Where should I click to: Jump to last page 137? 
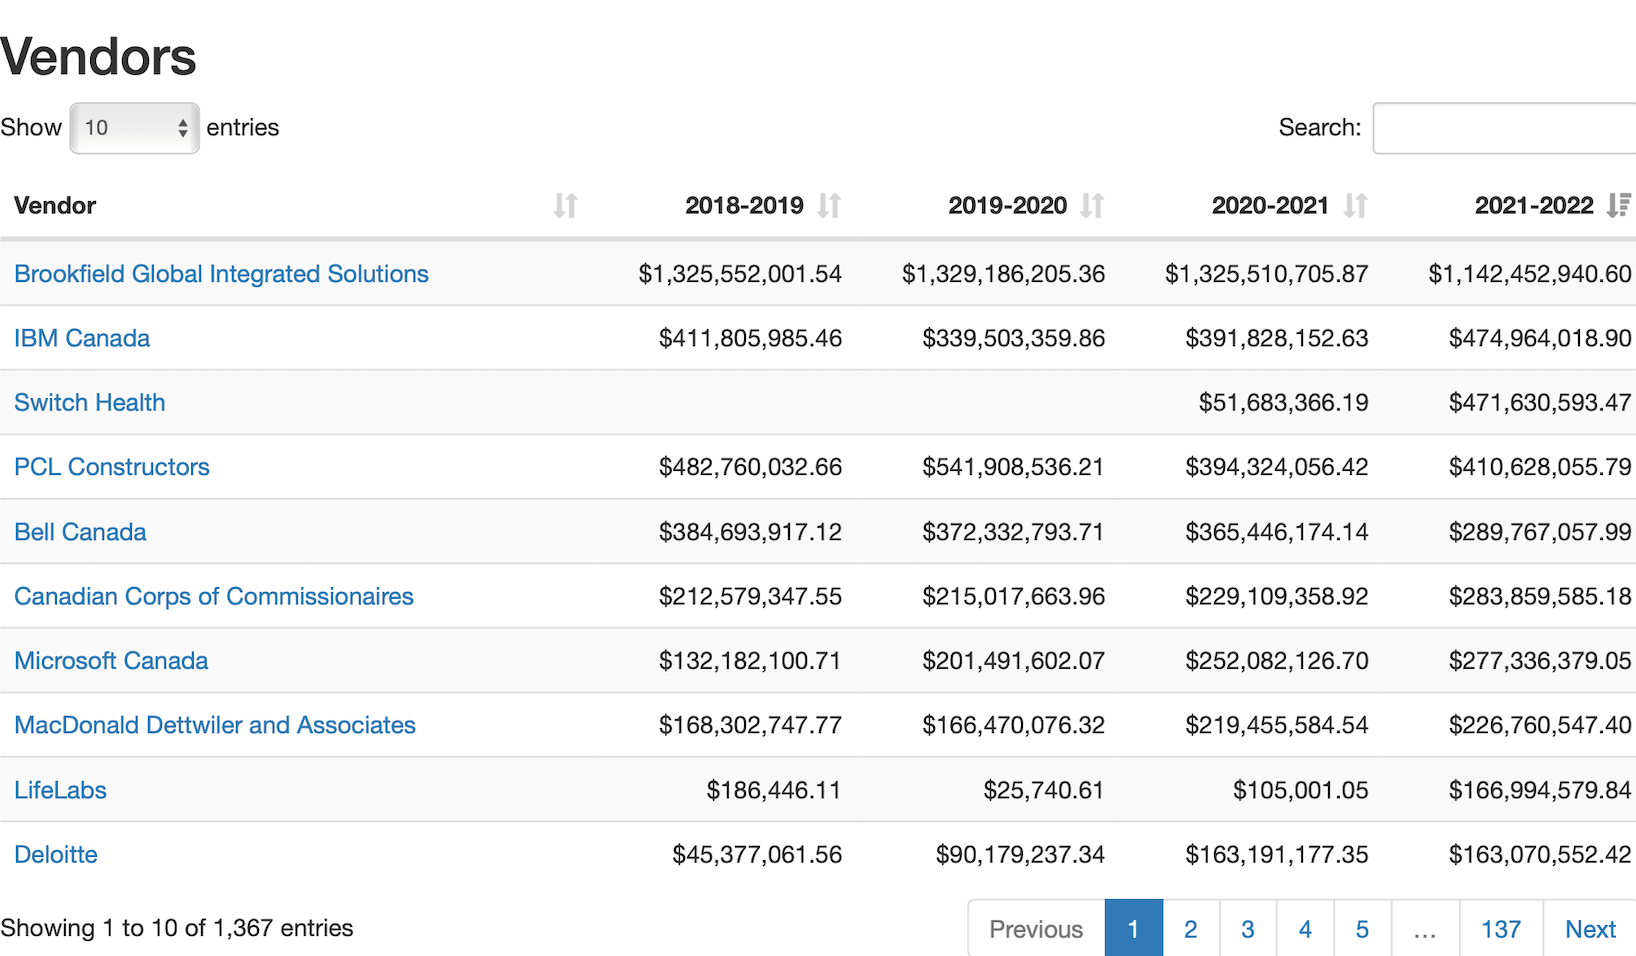pos(1501,929)
